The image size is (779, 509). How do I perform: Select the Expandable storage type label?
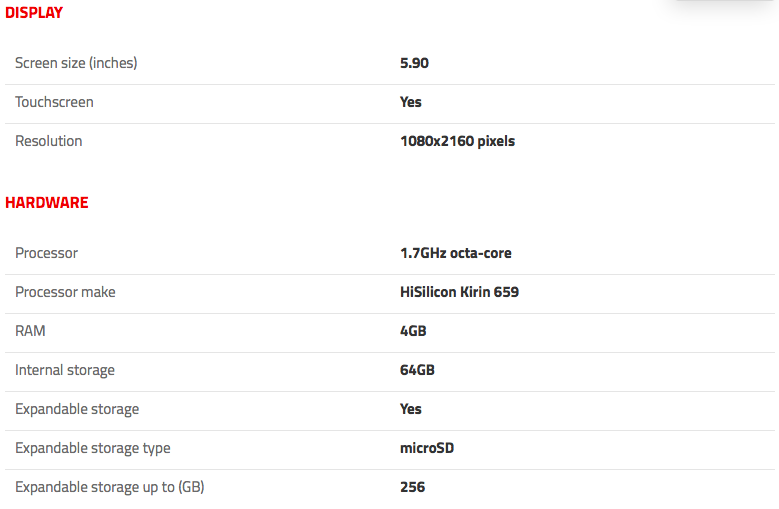(x=93, y=448)
